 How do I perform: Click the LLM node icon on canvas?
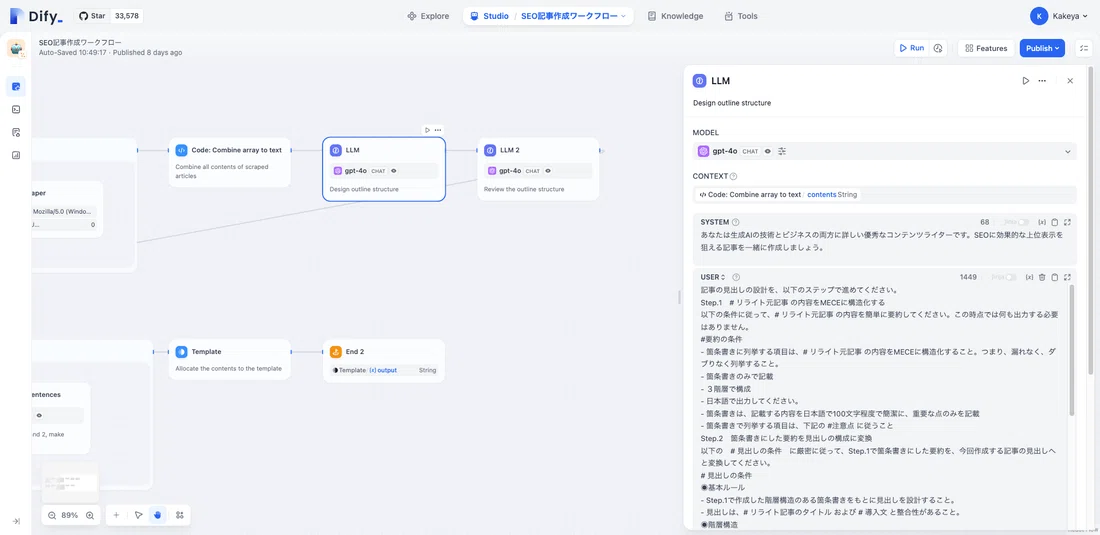click(x=335, y=150)
